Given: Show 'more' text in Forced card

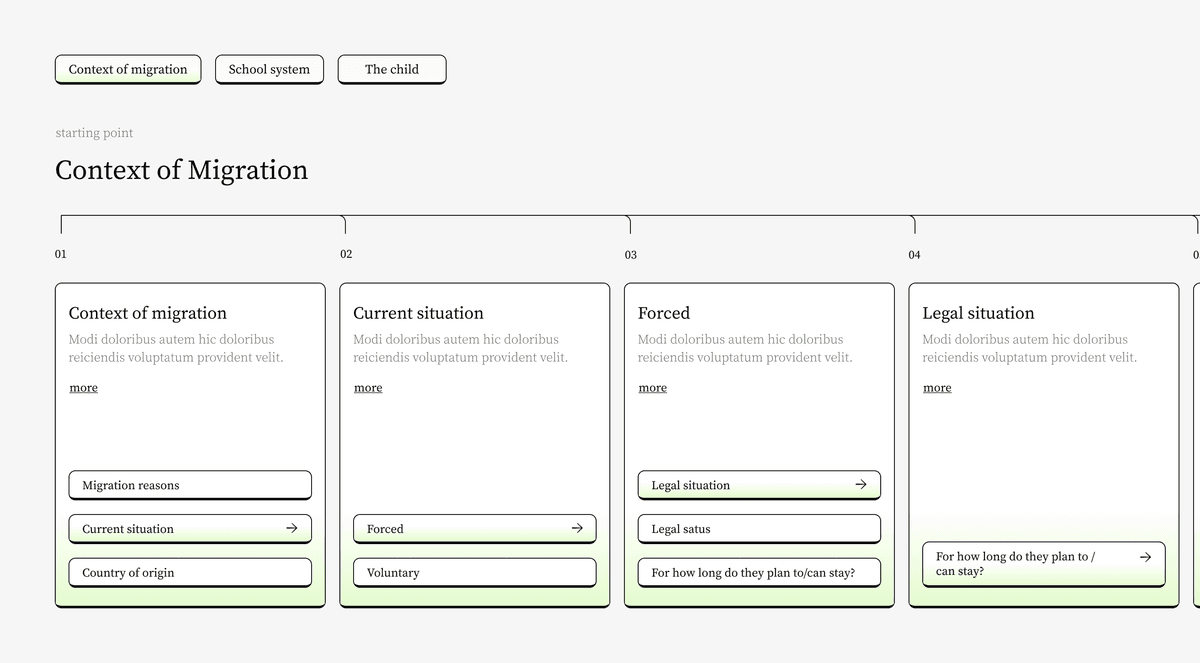Looking at the screenshot, I should [652, 388].
